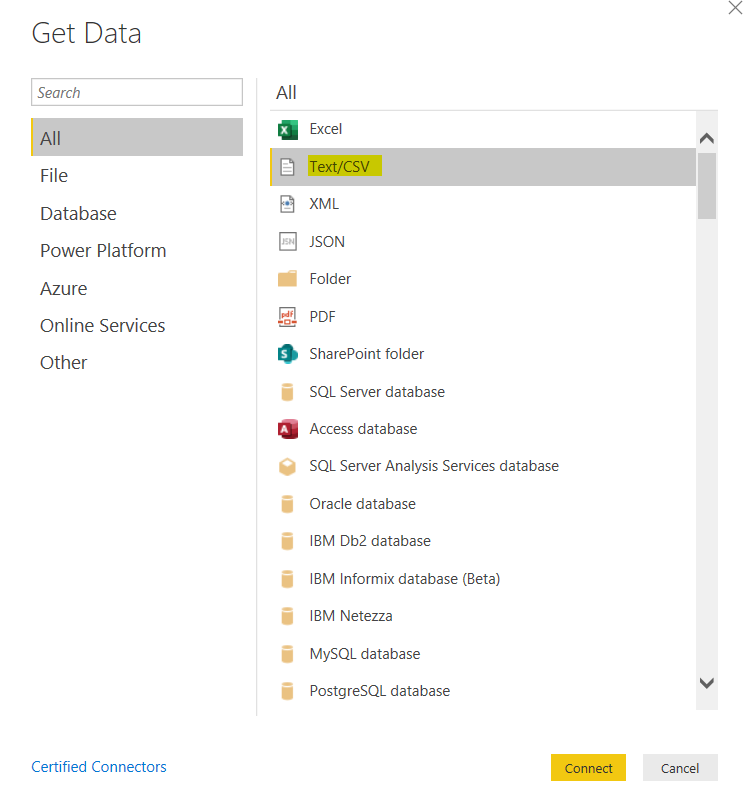748x791 pixels.
Task: Select the PDF connector icon
Action: tap(288, 317)
